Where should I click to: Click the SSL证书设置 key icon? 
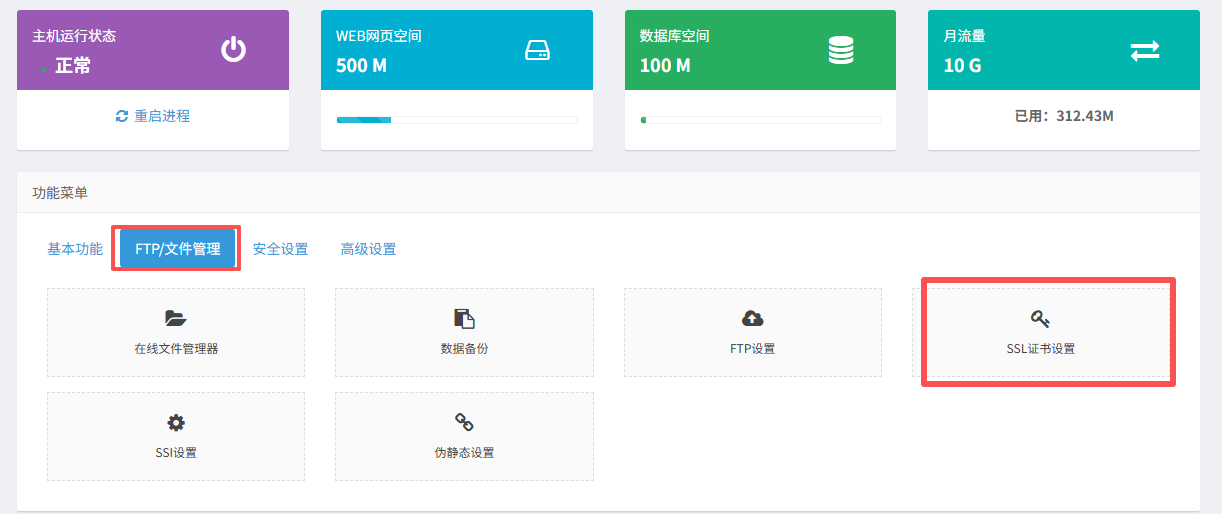(1040, 319)
